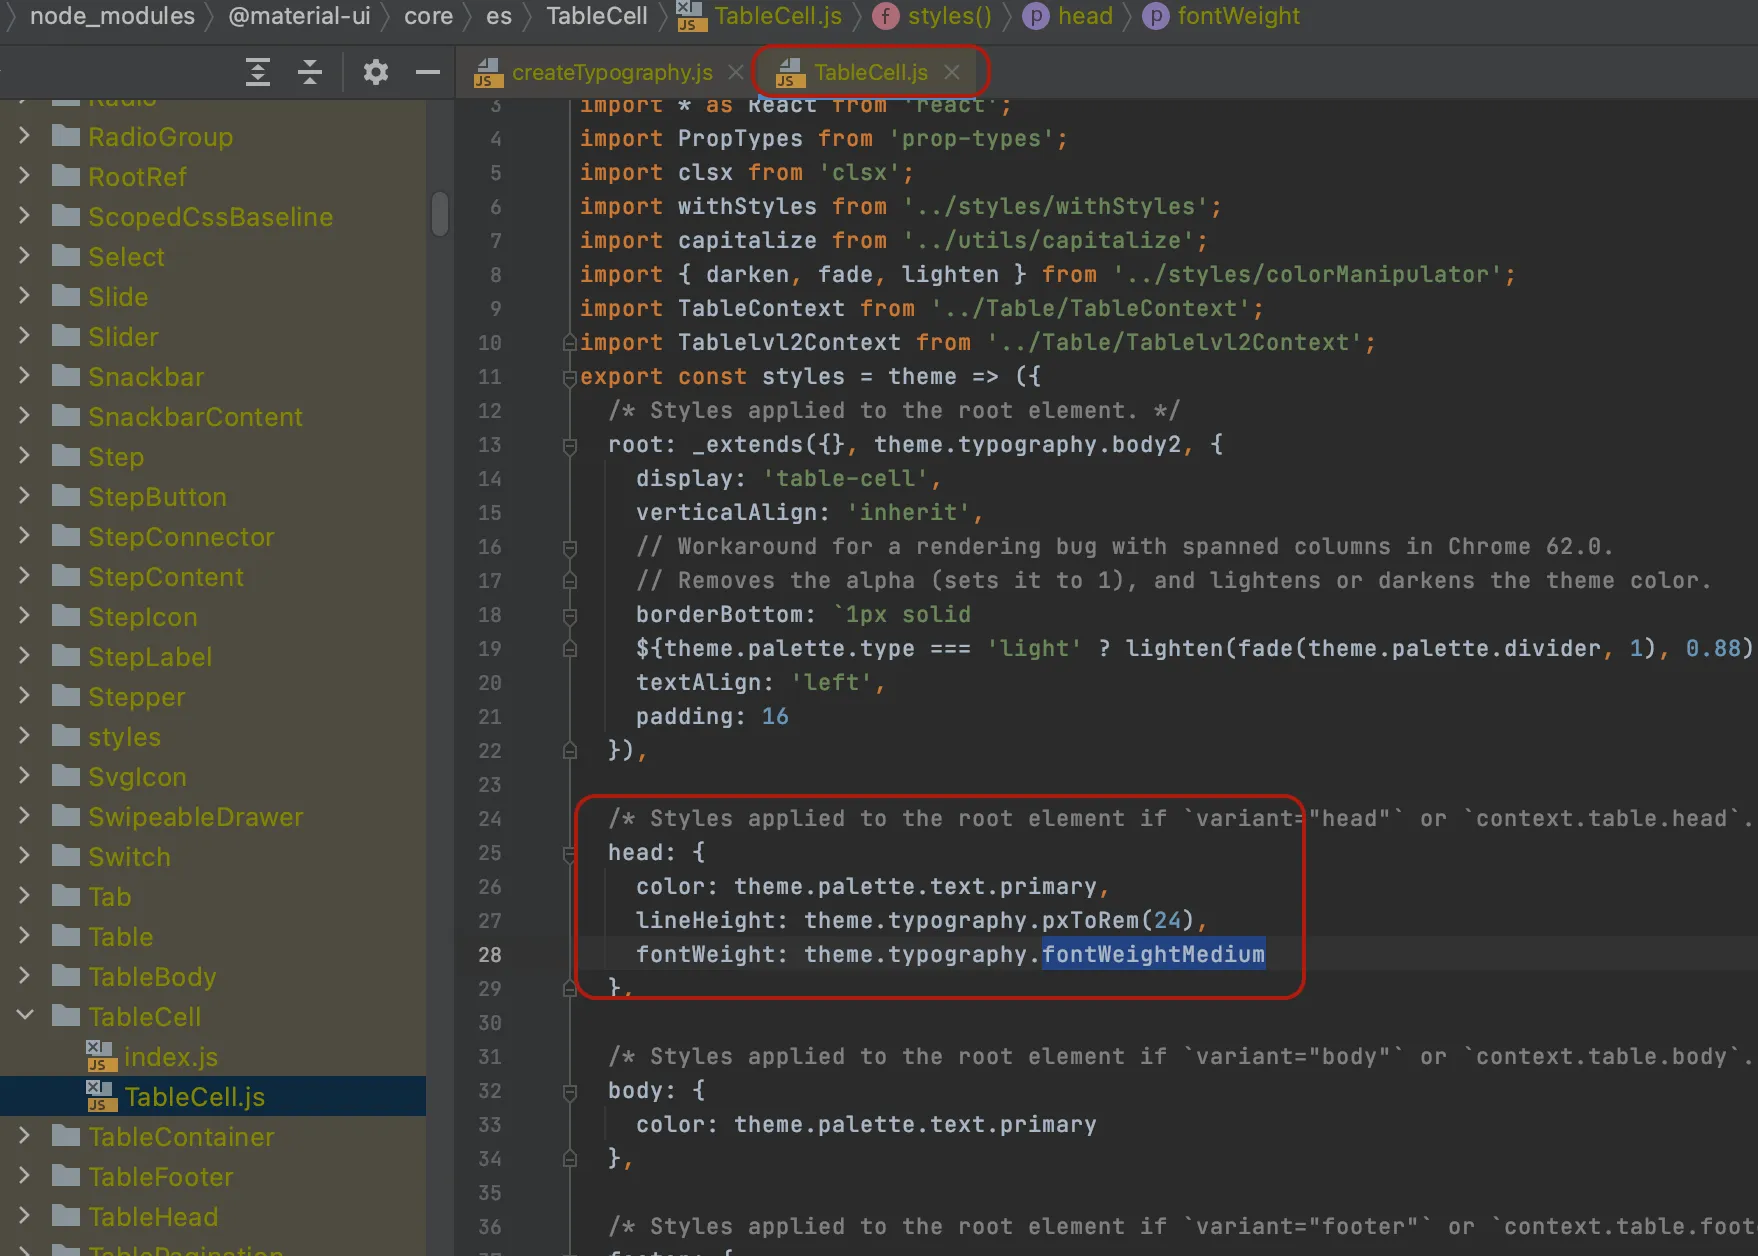
Task: Click the @material-ui breadcrumb
Action: pyautogui.click(x=299, y=16)
